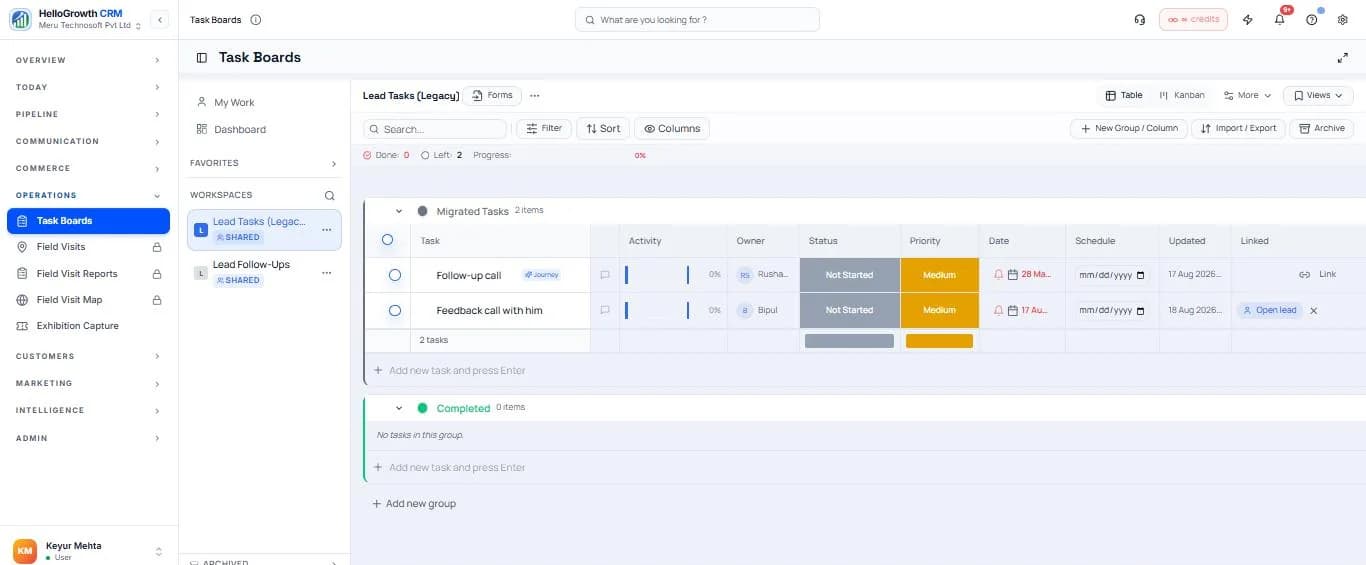Screen dimensions: 1366x565
Task: Expand the COMMUNICATION section
Action: (x=88, y=141)
